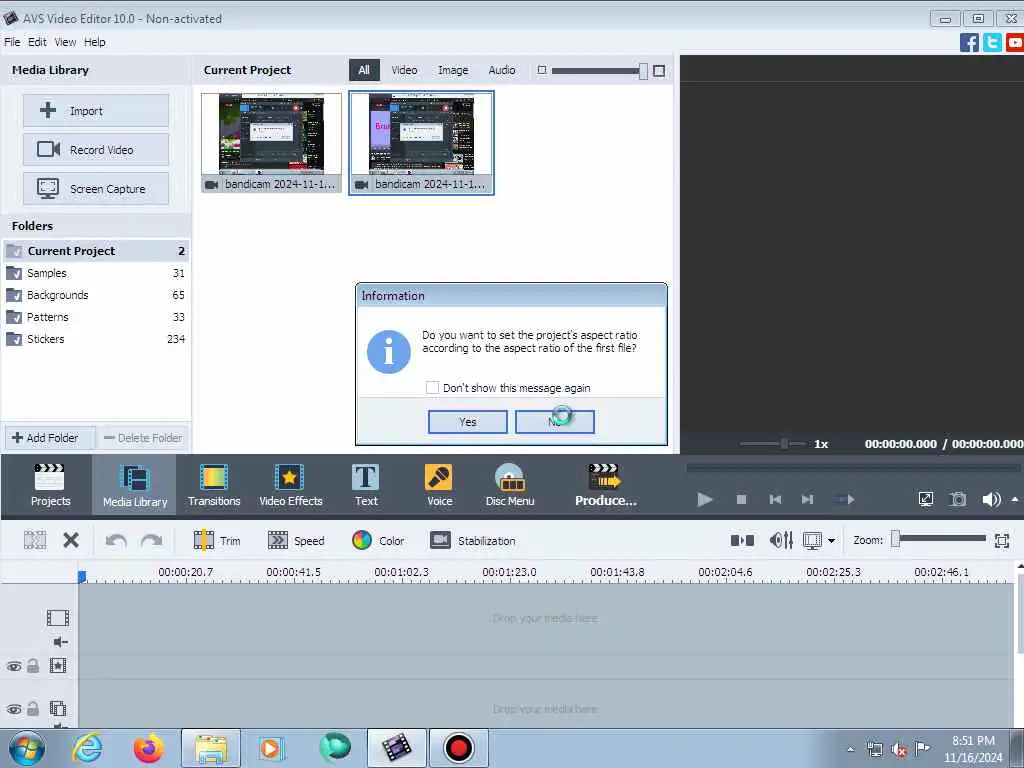Toggle the Patterns folder checkbox icon
This screenshot has width=1024, height=768.
click(14, 317)
